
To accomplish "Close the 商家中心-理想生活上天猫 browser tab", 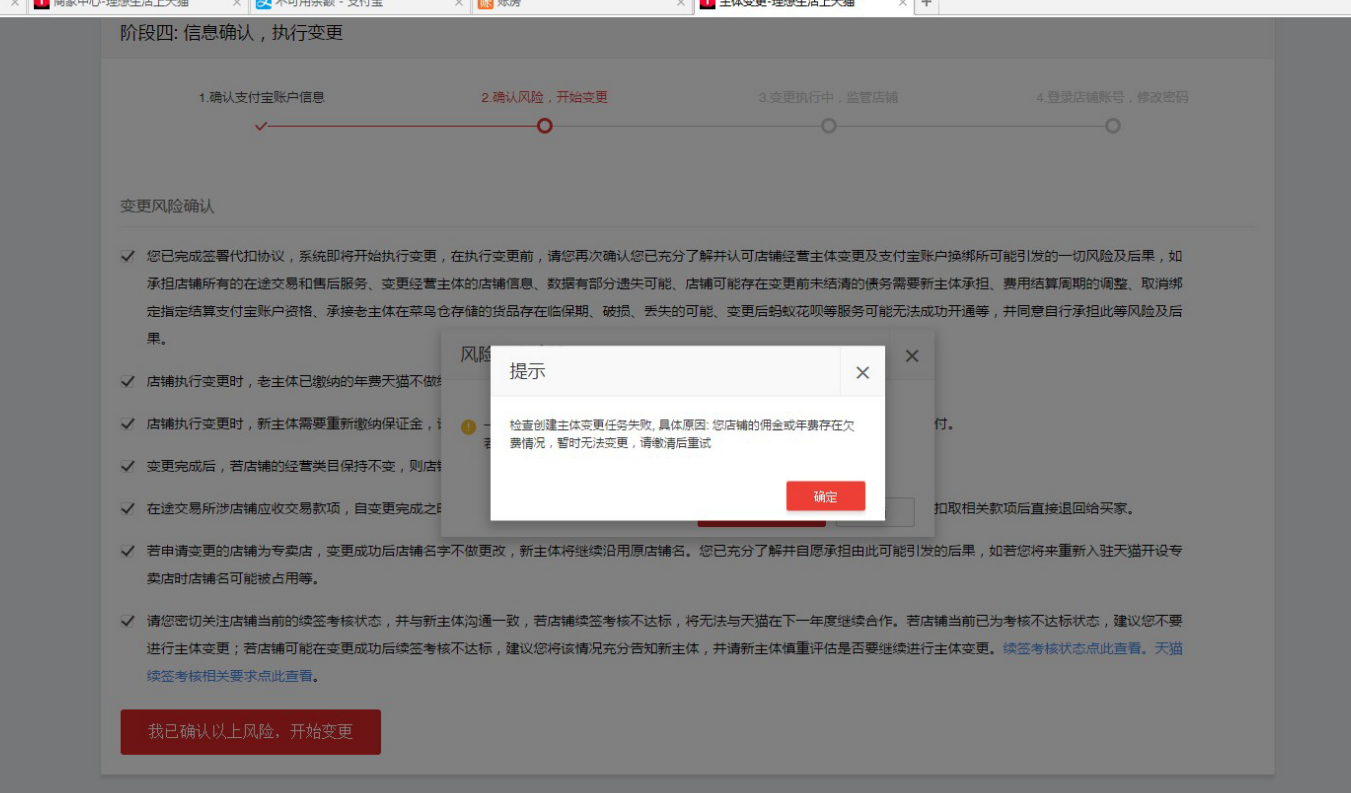I will (x=237, y=4).
